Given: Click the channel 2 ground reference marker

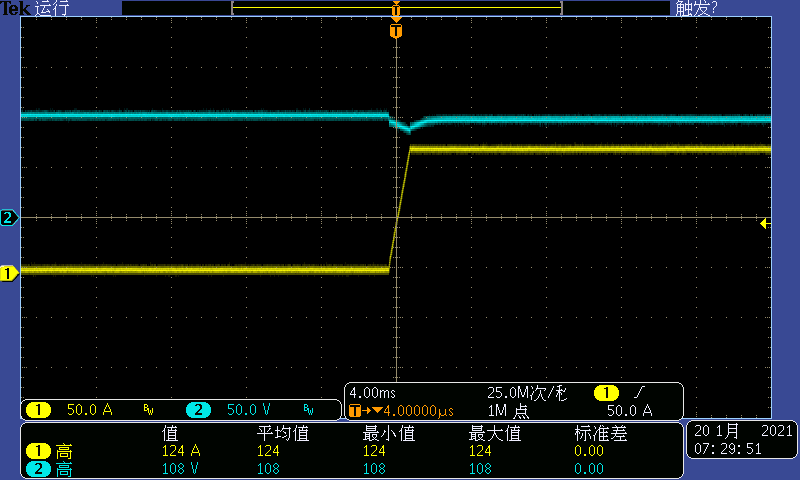Looking at the screenshot, I should coord(9,218).
